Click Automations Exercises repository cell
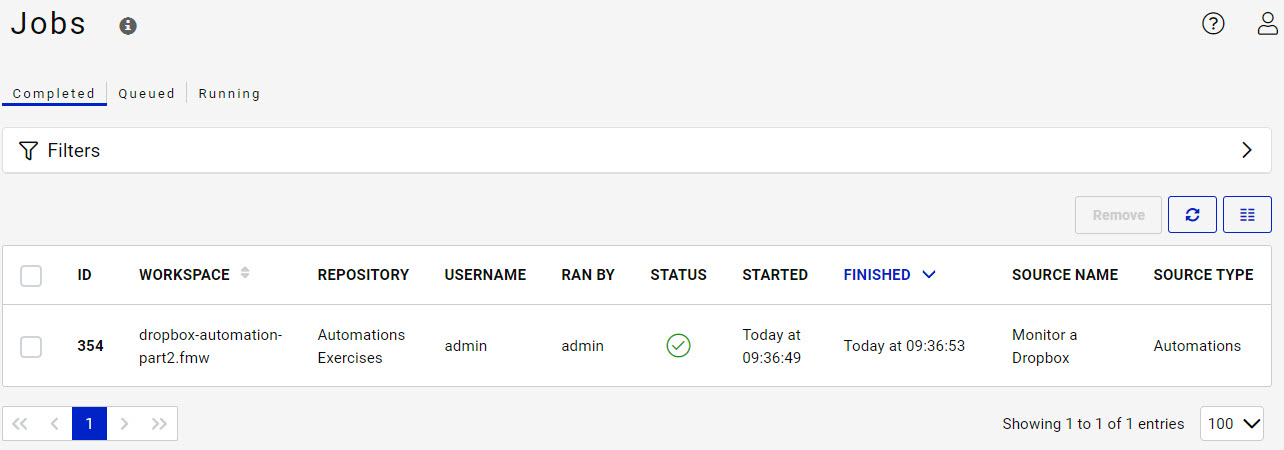Viewport: 1284px width, 450px height. 361,346
